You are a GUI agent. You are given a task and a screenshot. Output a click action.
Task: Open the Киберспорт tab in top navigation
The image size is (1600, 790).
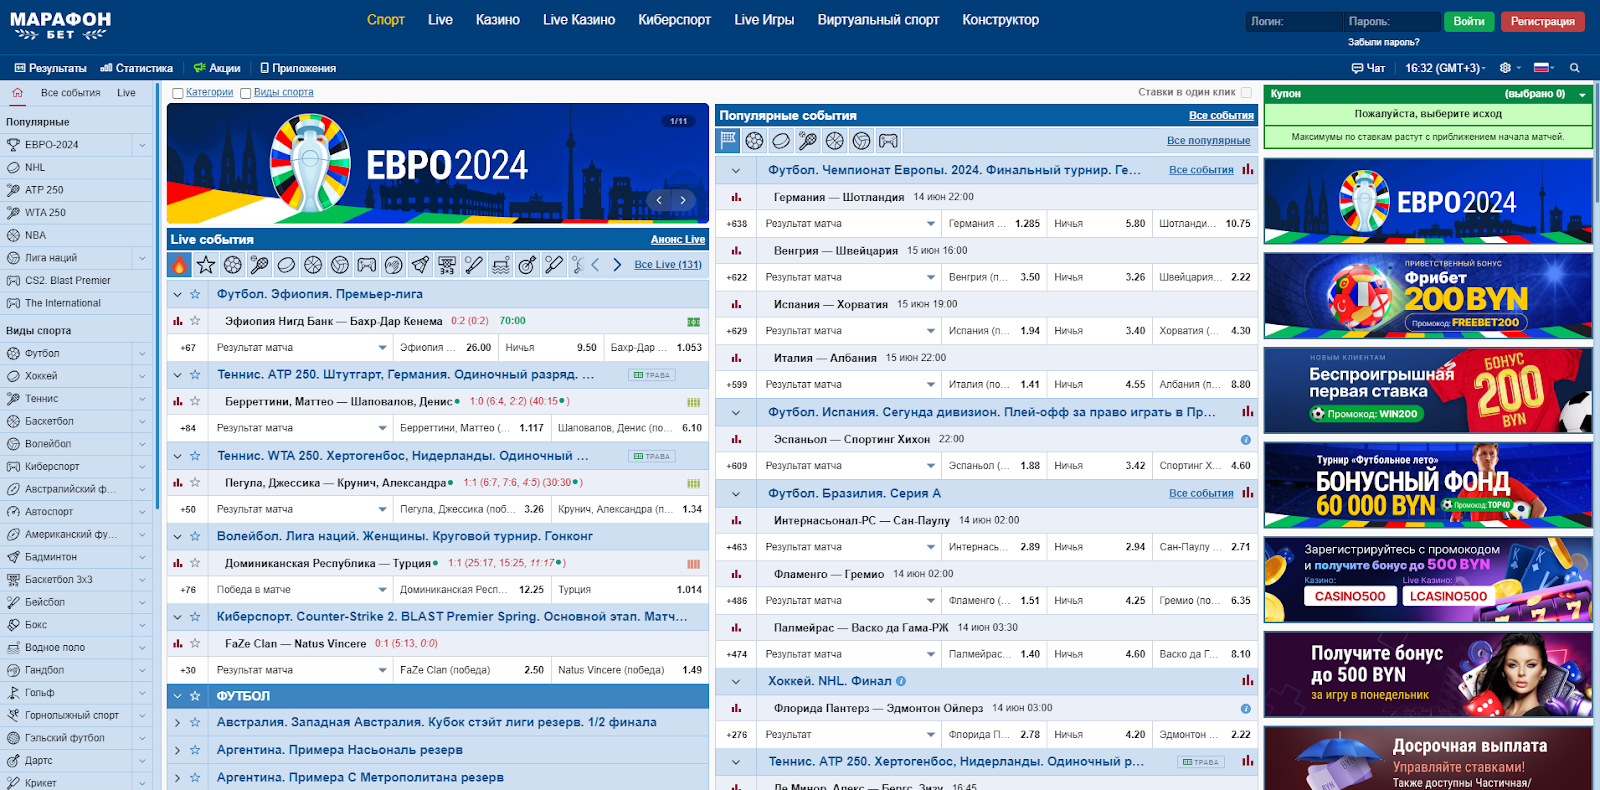pyautogui.click(x=674, y=19)
